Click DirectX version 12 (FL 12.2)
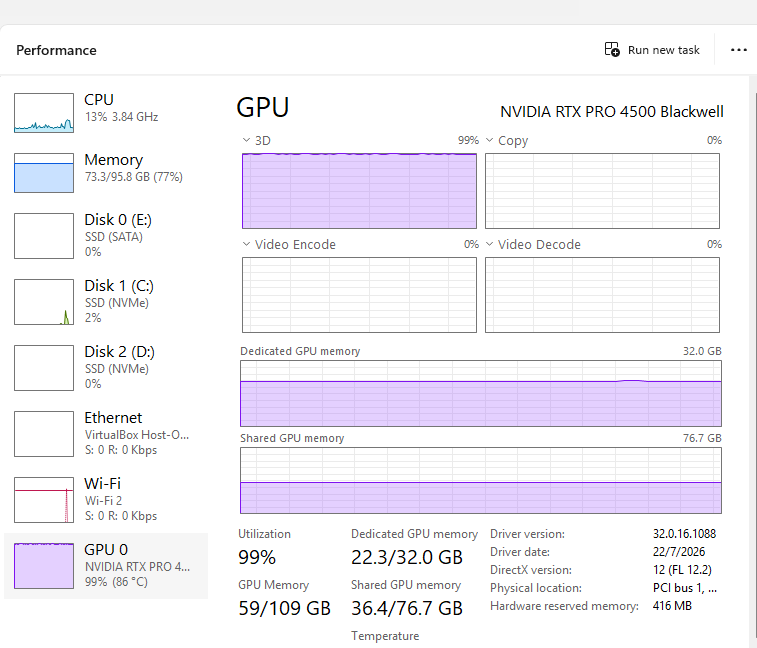Screen dimensions: 757x648 click(x=682, y=570)
